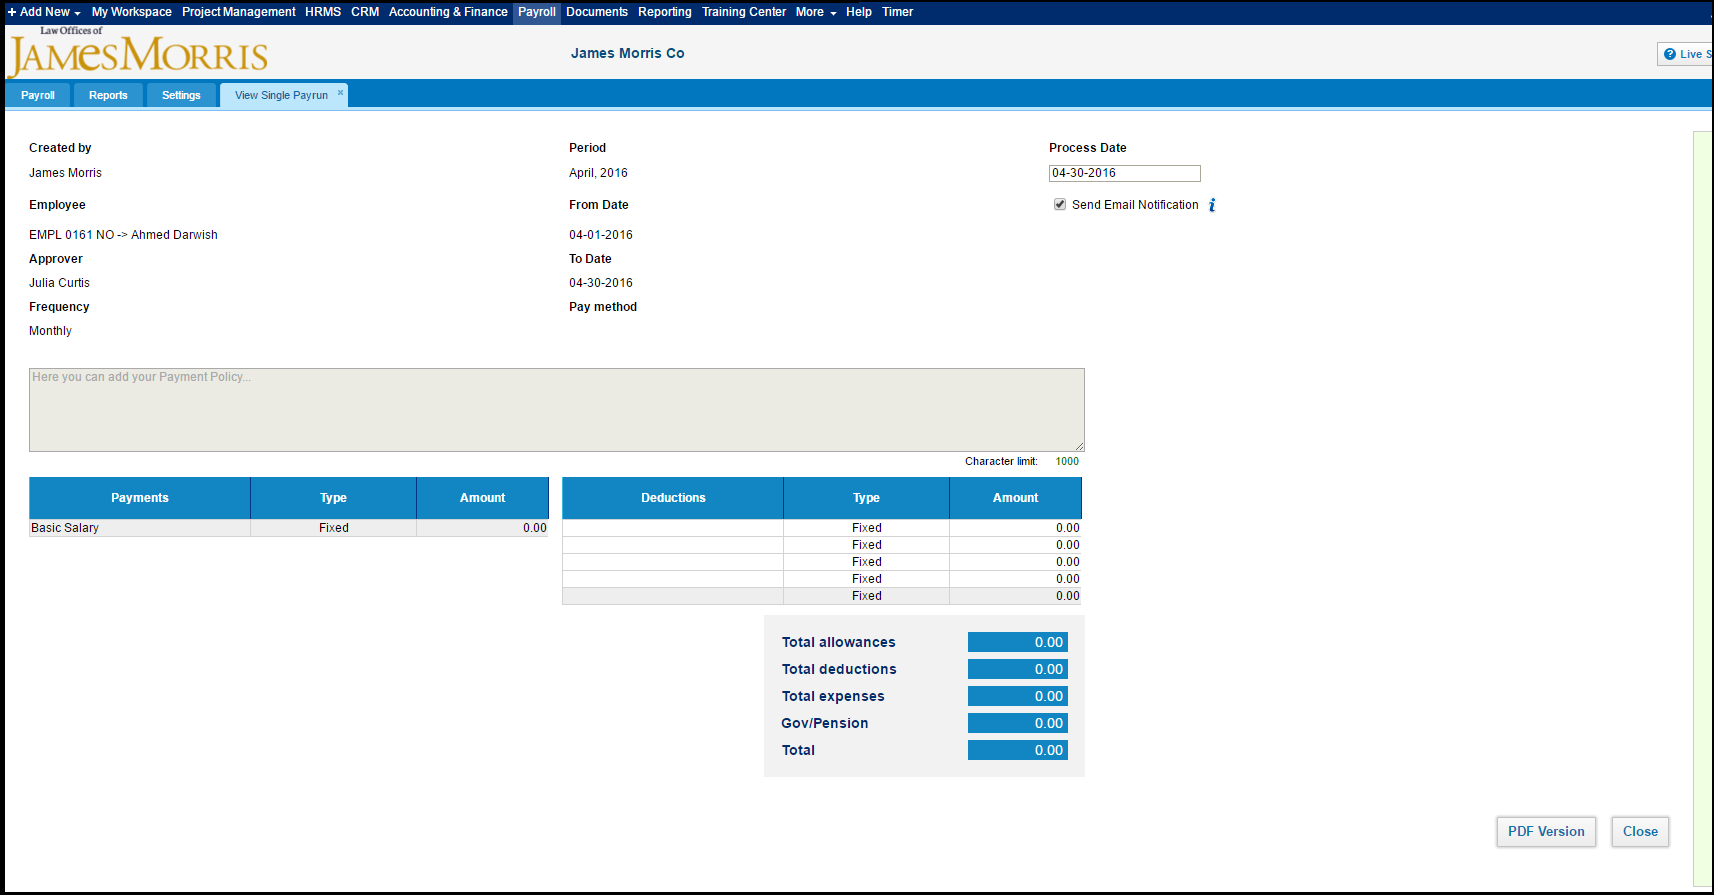Click the From Date value 04-01-2016
The height and width of the screenshot is (895, 1714).
click(x=601, y=235)
